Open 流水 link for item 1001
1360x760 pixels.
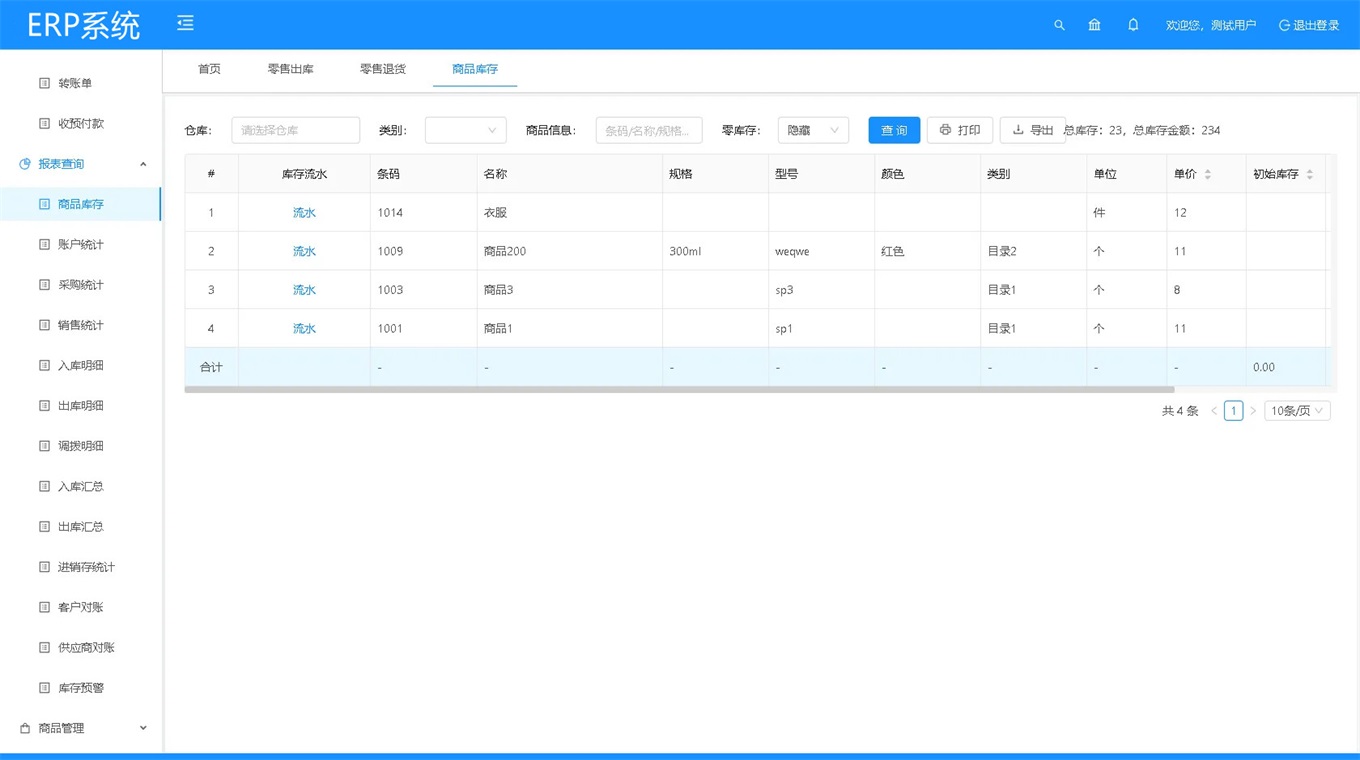[x=304, y=328]
